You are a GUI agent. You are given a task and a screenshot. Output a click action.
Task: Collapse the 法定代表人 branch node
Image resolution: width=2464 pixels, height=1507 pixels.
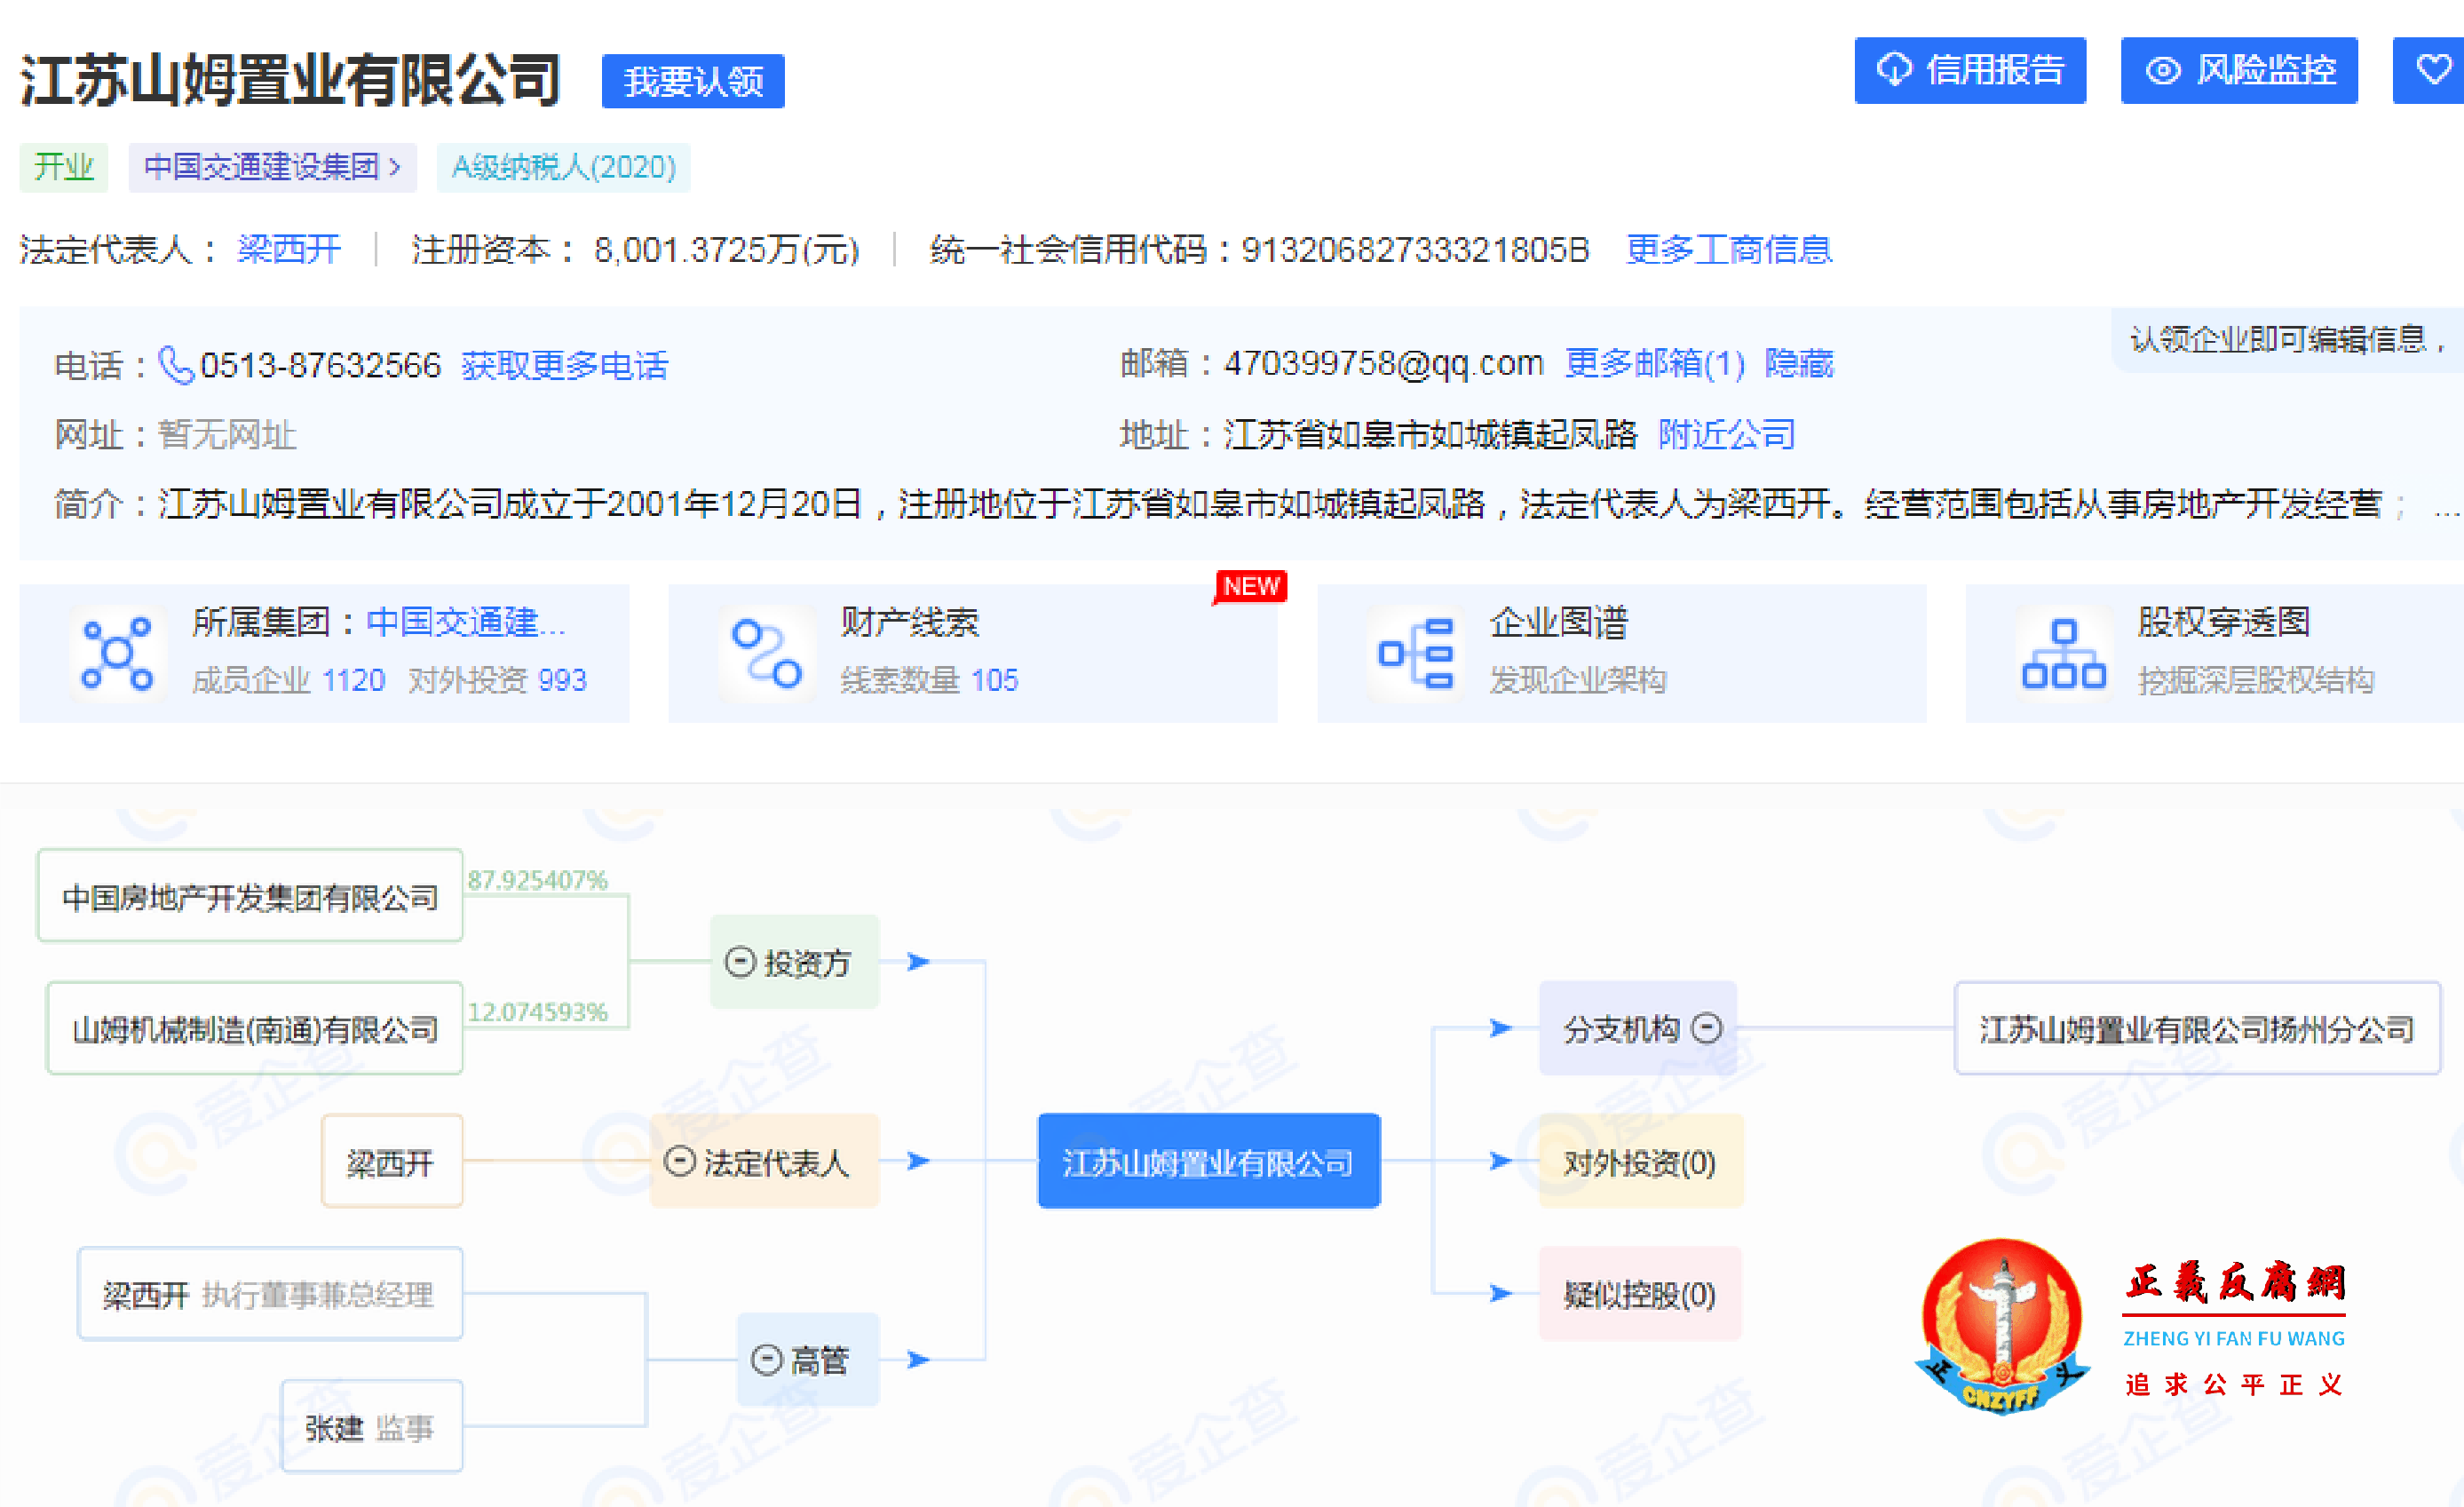tap(682, 1161)
